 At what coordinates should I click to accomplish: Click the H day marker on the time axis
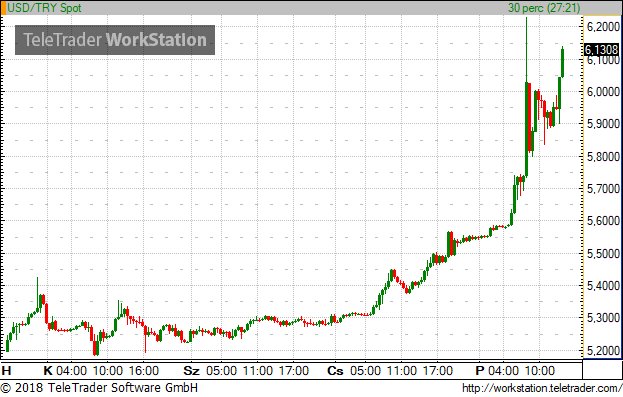click(6, 371)
